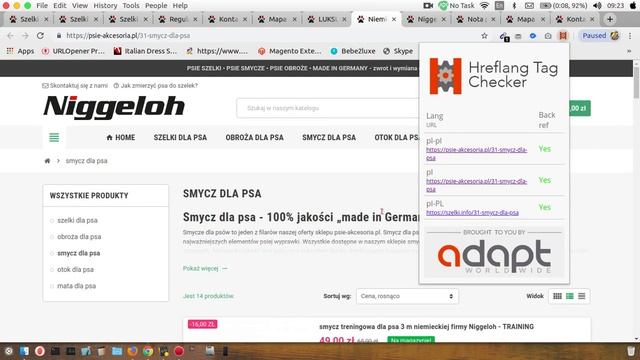Open the Apps bookmarks shortcut
Screen dimensions: 640x360
click(x=20, y=51)
